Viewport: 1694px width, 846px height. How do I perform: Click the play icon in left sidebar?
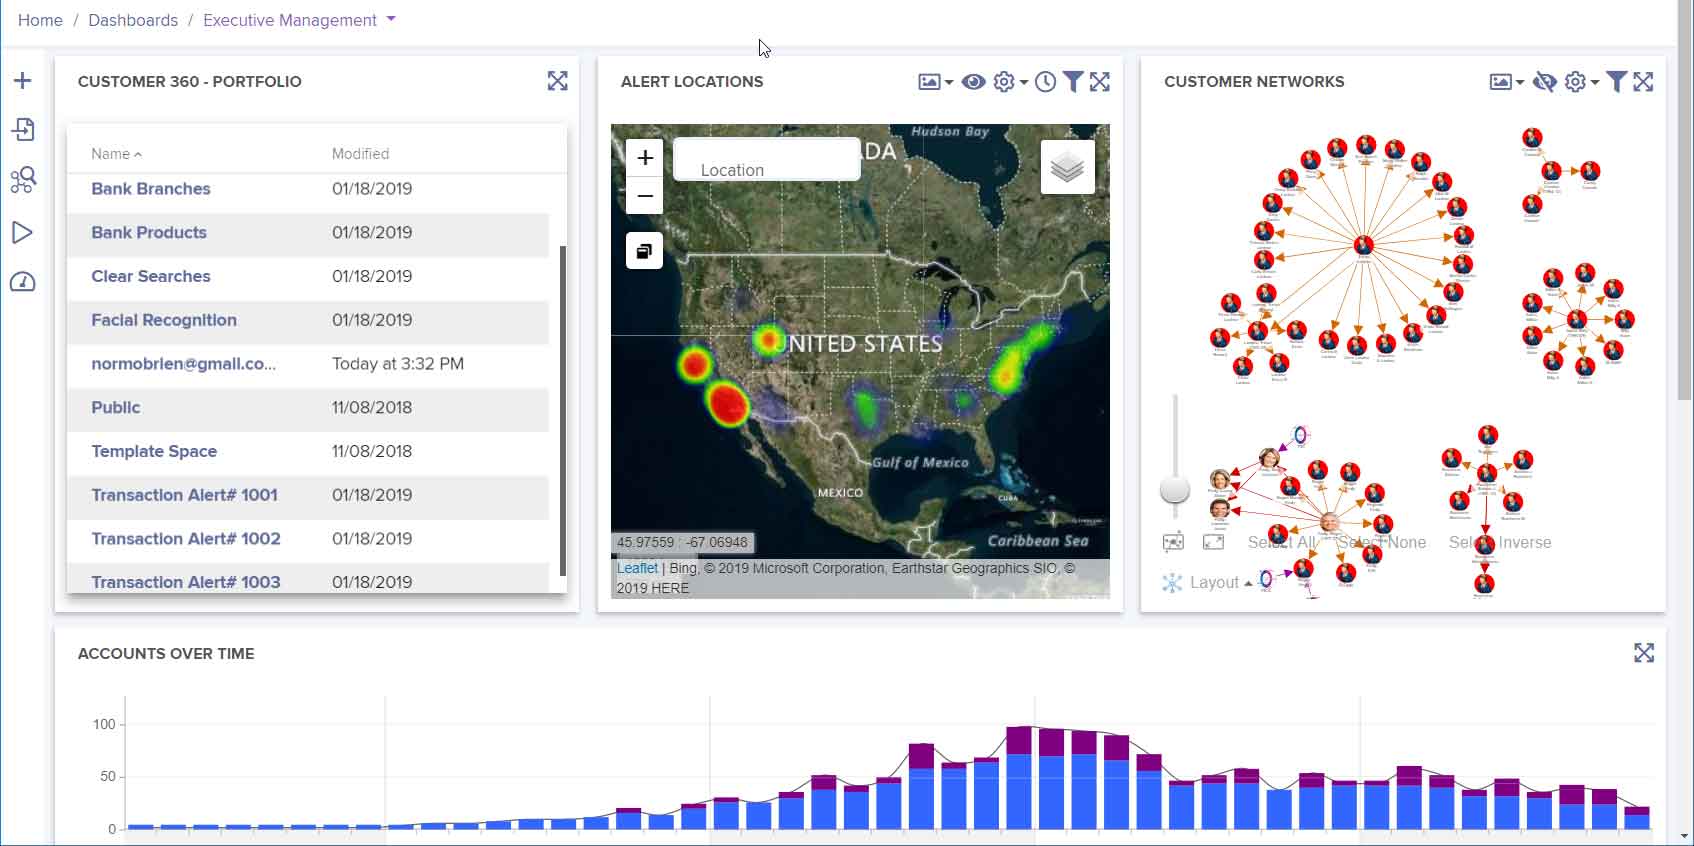(22, 233)
